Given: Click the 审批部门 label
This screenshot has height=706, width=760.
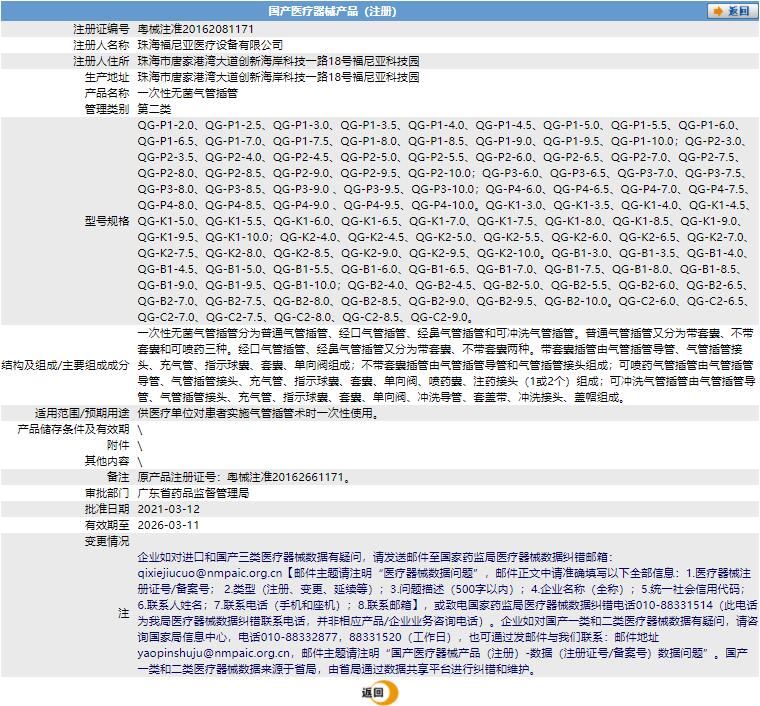Looking at the screenshot, I should coord(107,493).
